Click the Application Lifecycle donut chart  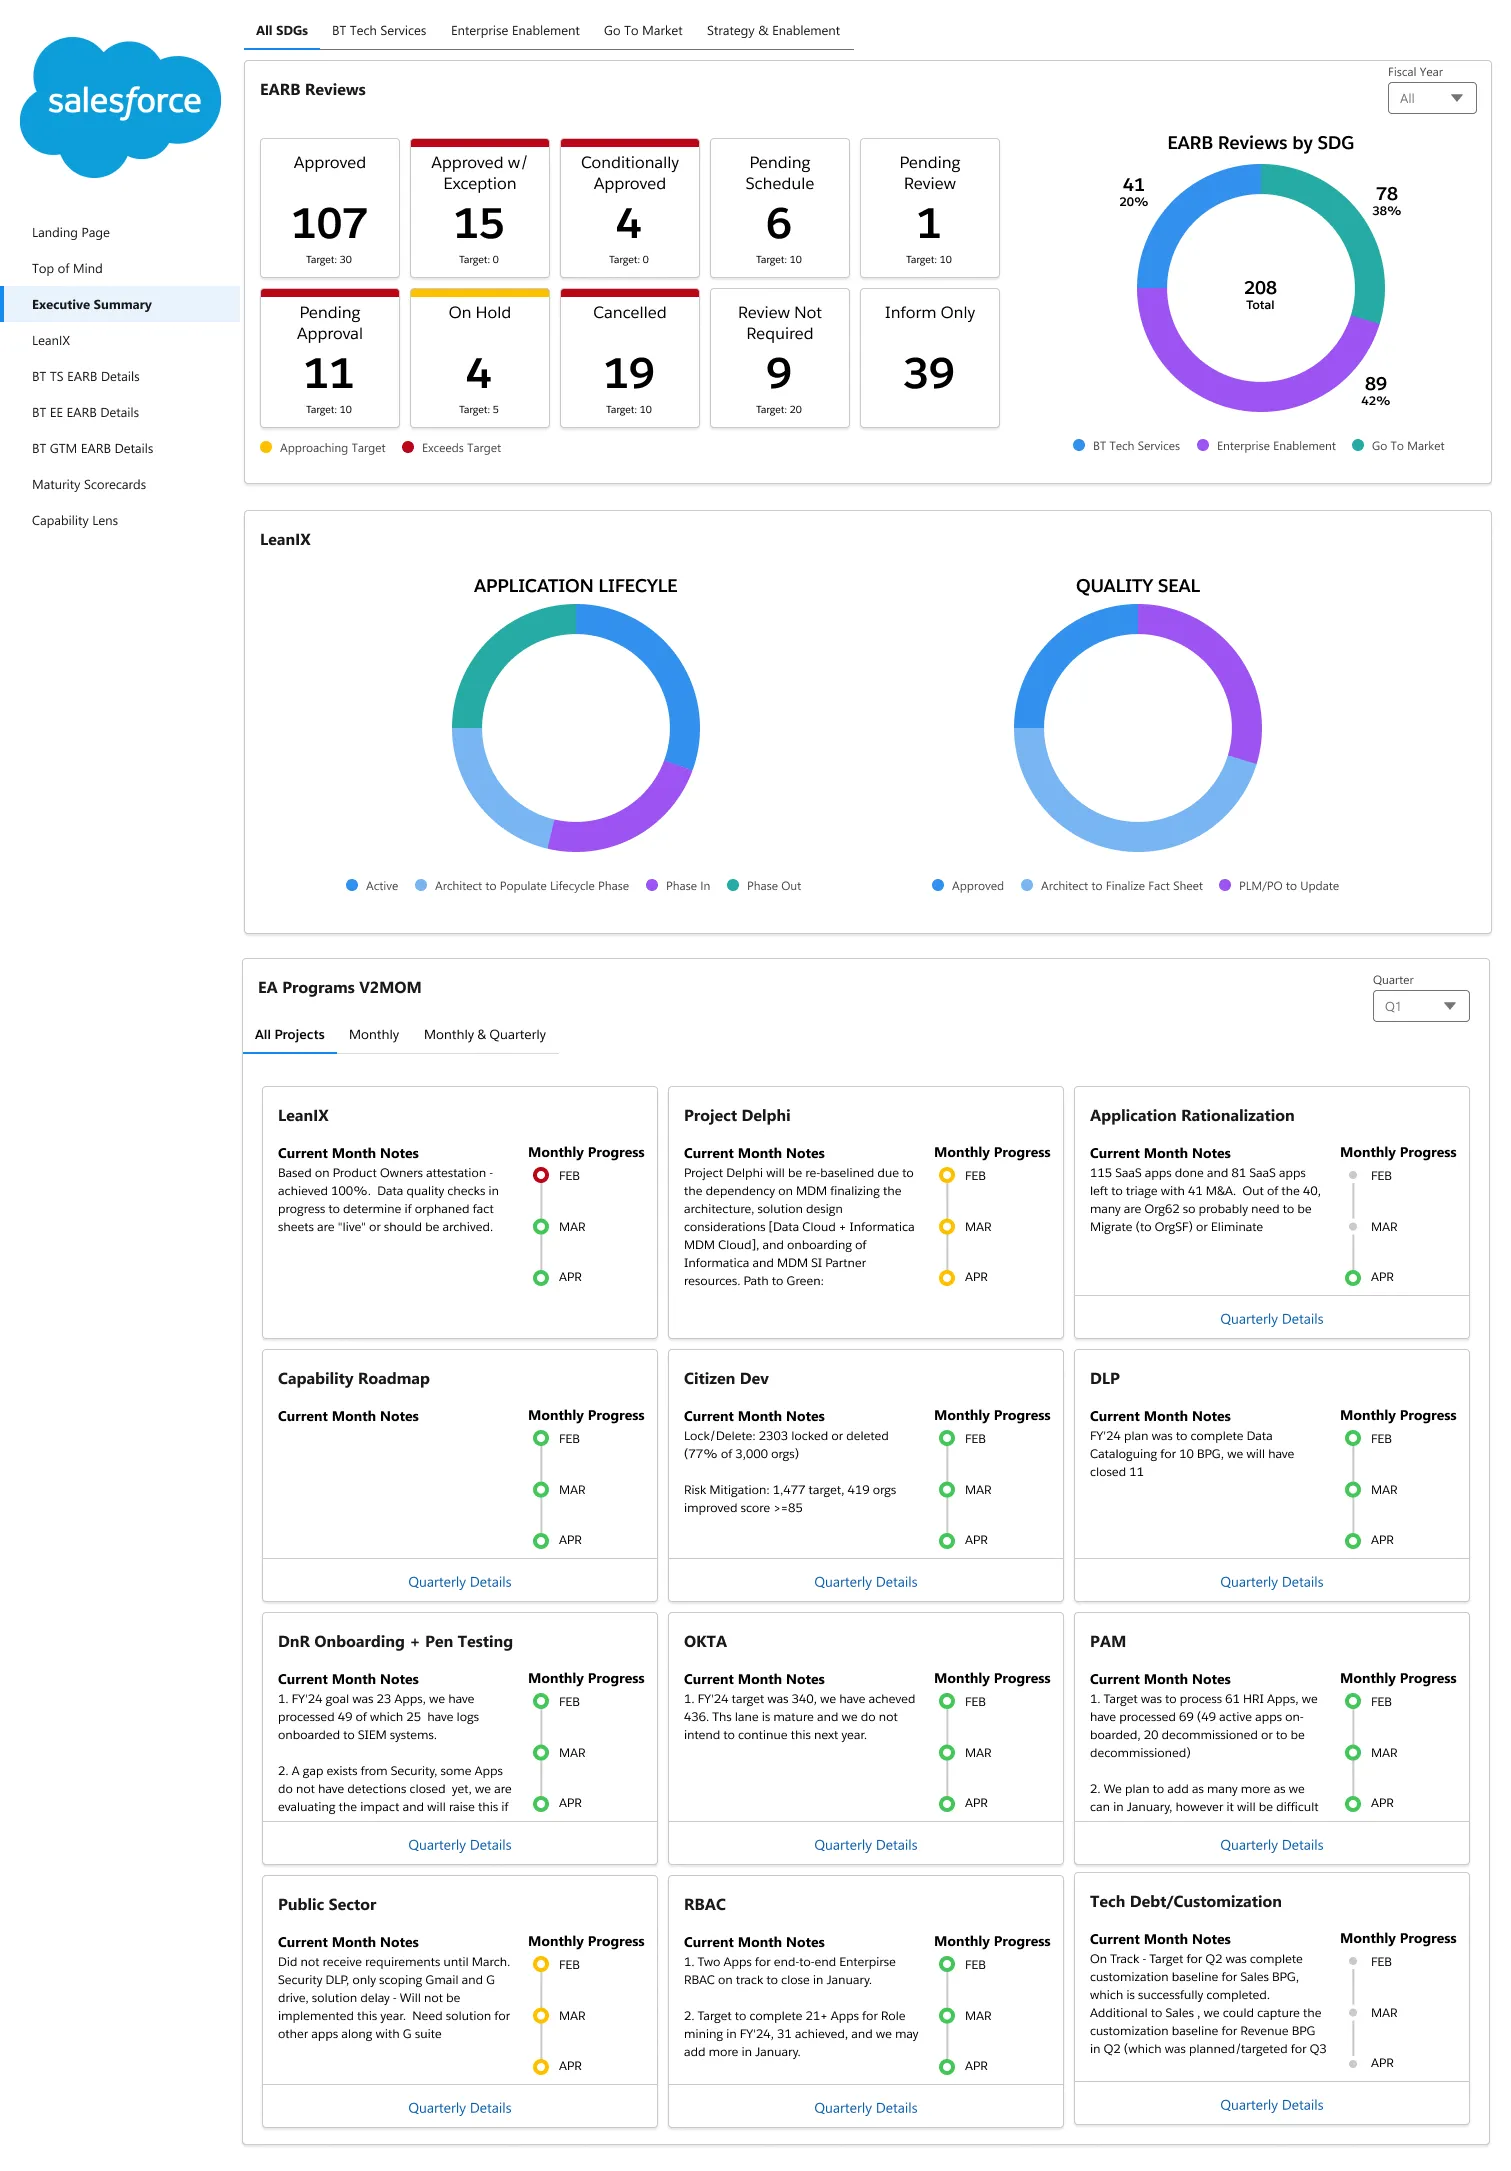tap(576, 728)
